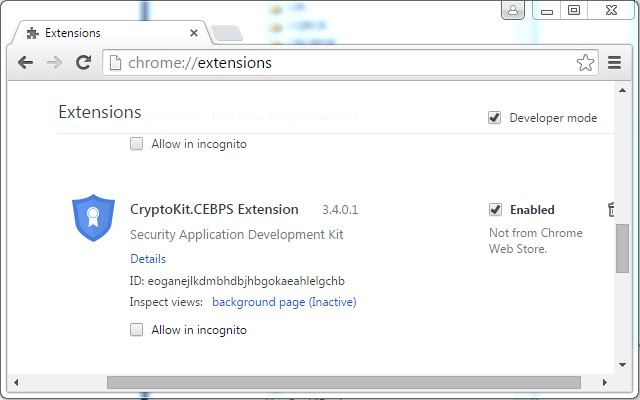Inspect the background page (Inactive) link
This screenshot has width=640, height=400.
(x=284, y=302)
